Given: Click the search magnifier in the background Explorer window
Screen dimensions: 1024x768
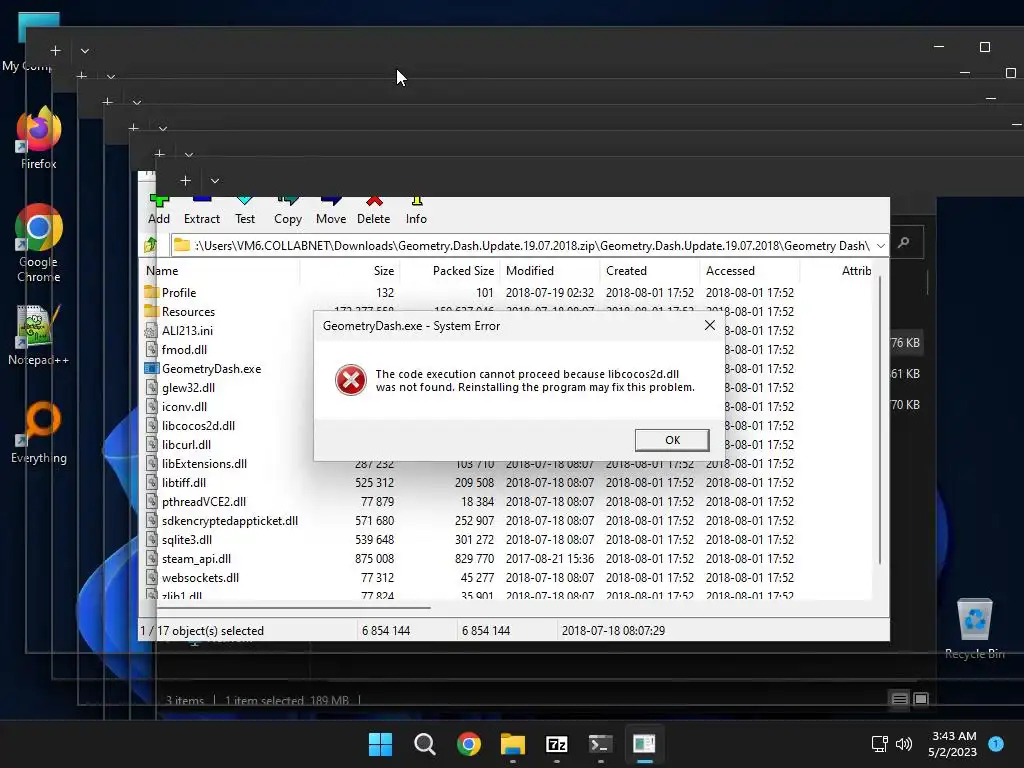Looking at the screenshot, I should point(904,242).
